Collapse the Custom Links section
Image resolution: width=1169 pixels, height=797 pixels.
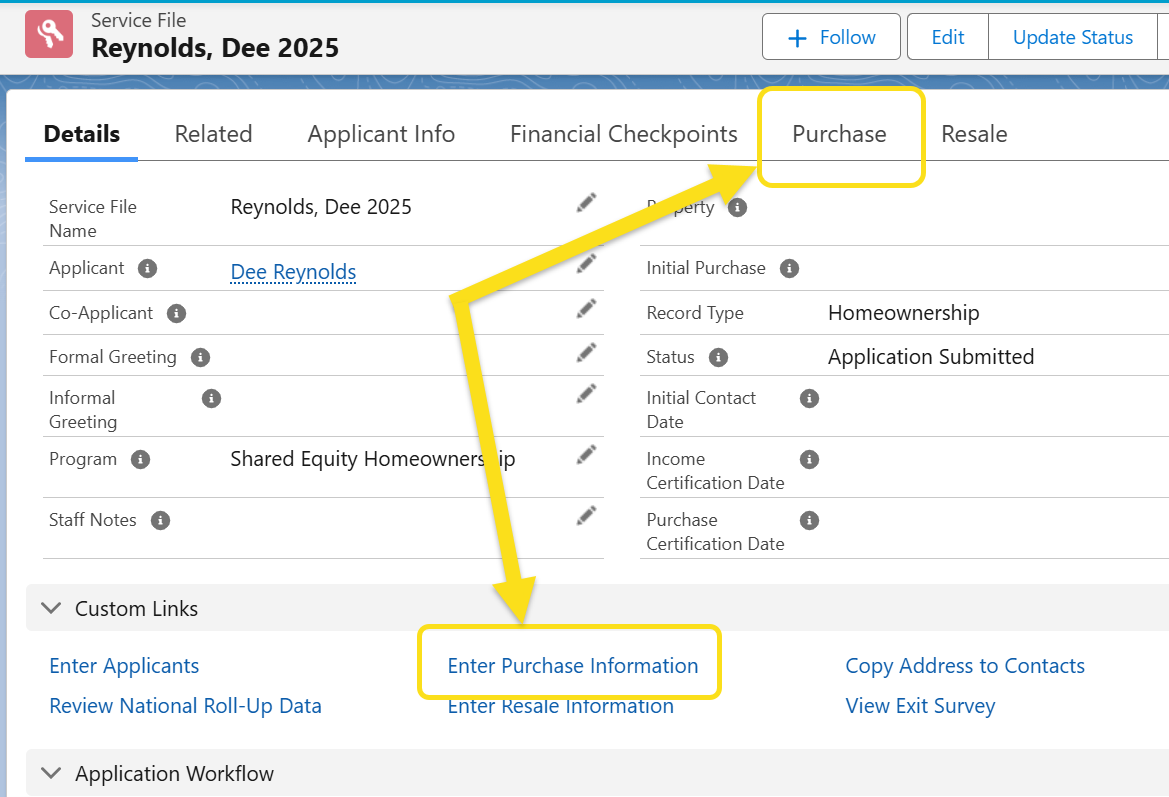click(49, 609)
